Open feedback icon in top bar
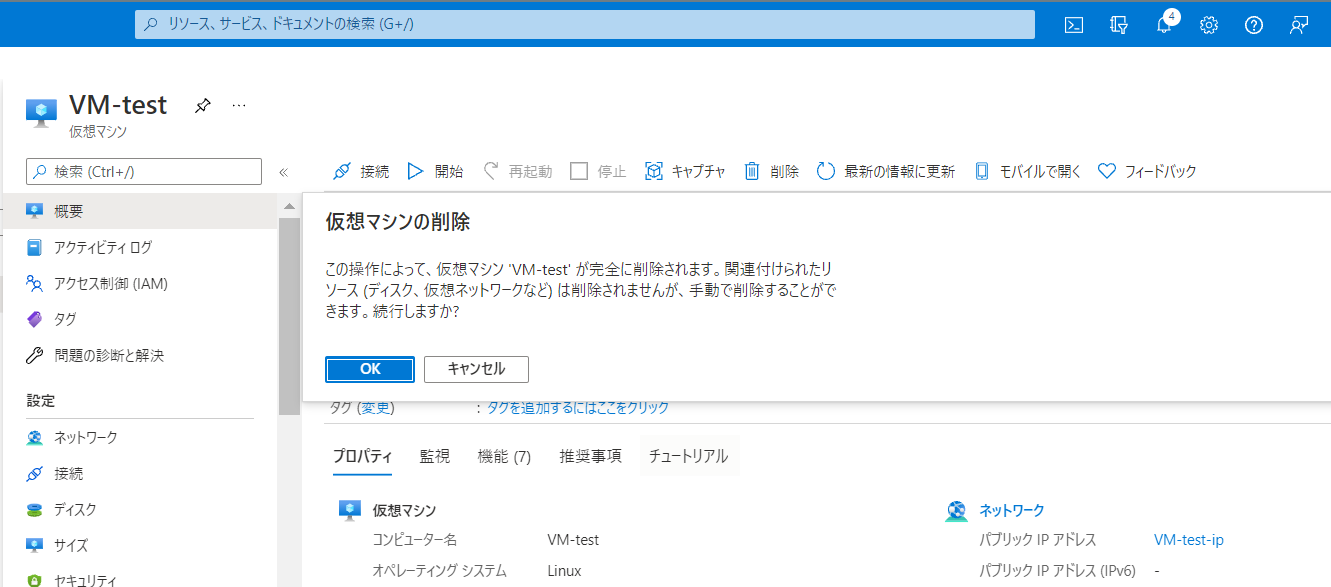 tap(1299, 25)
